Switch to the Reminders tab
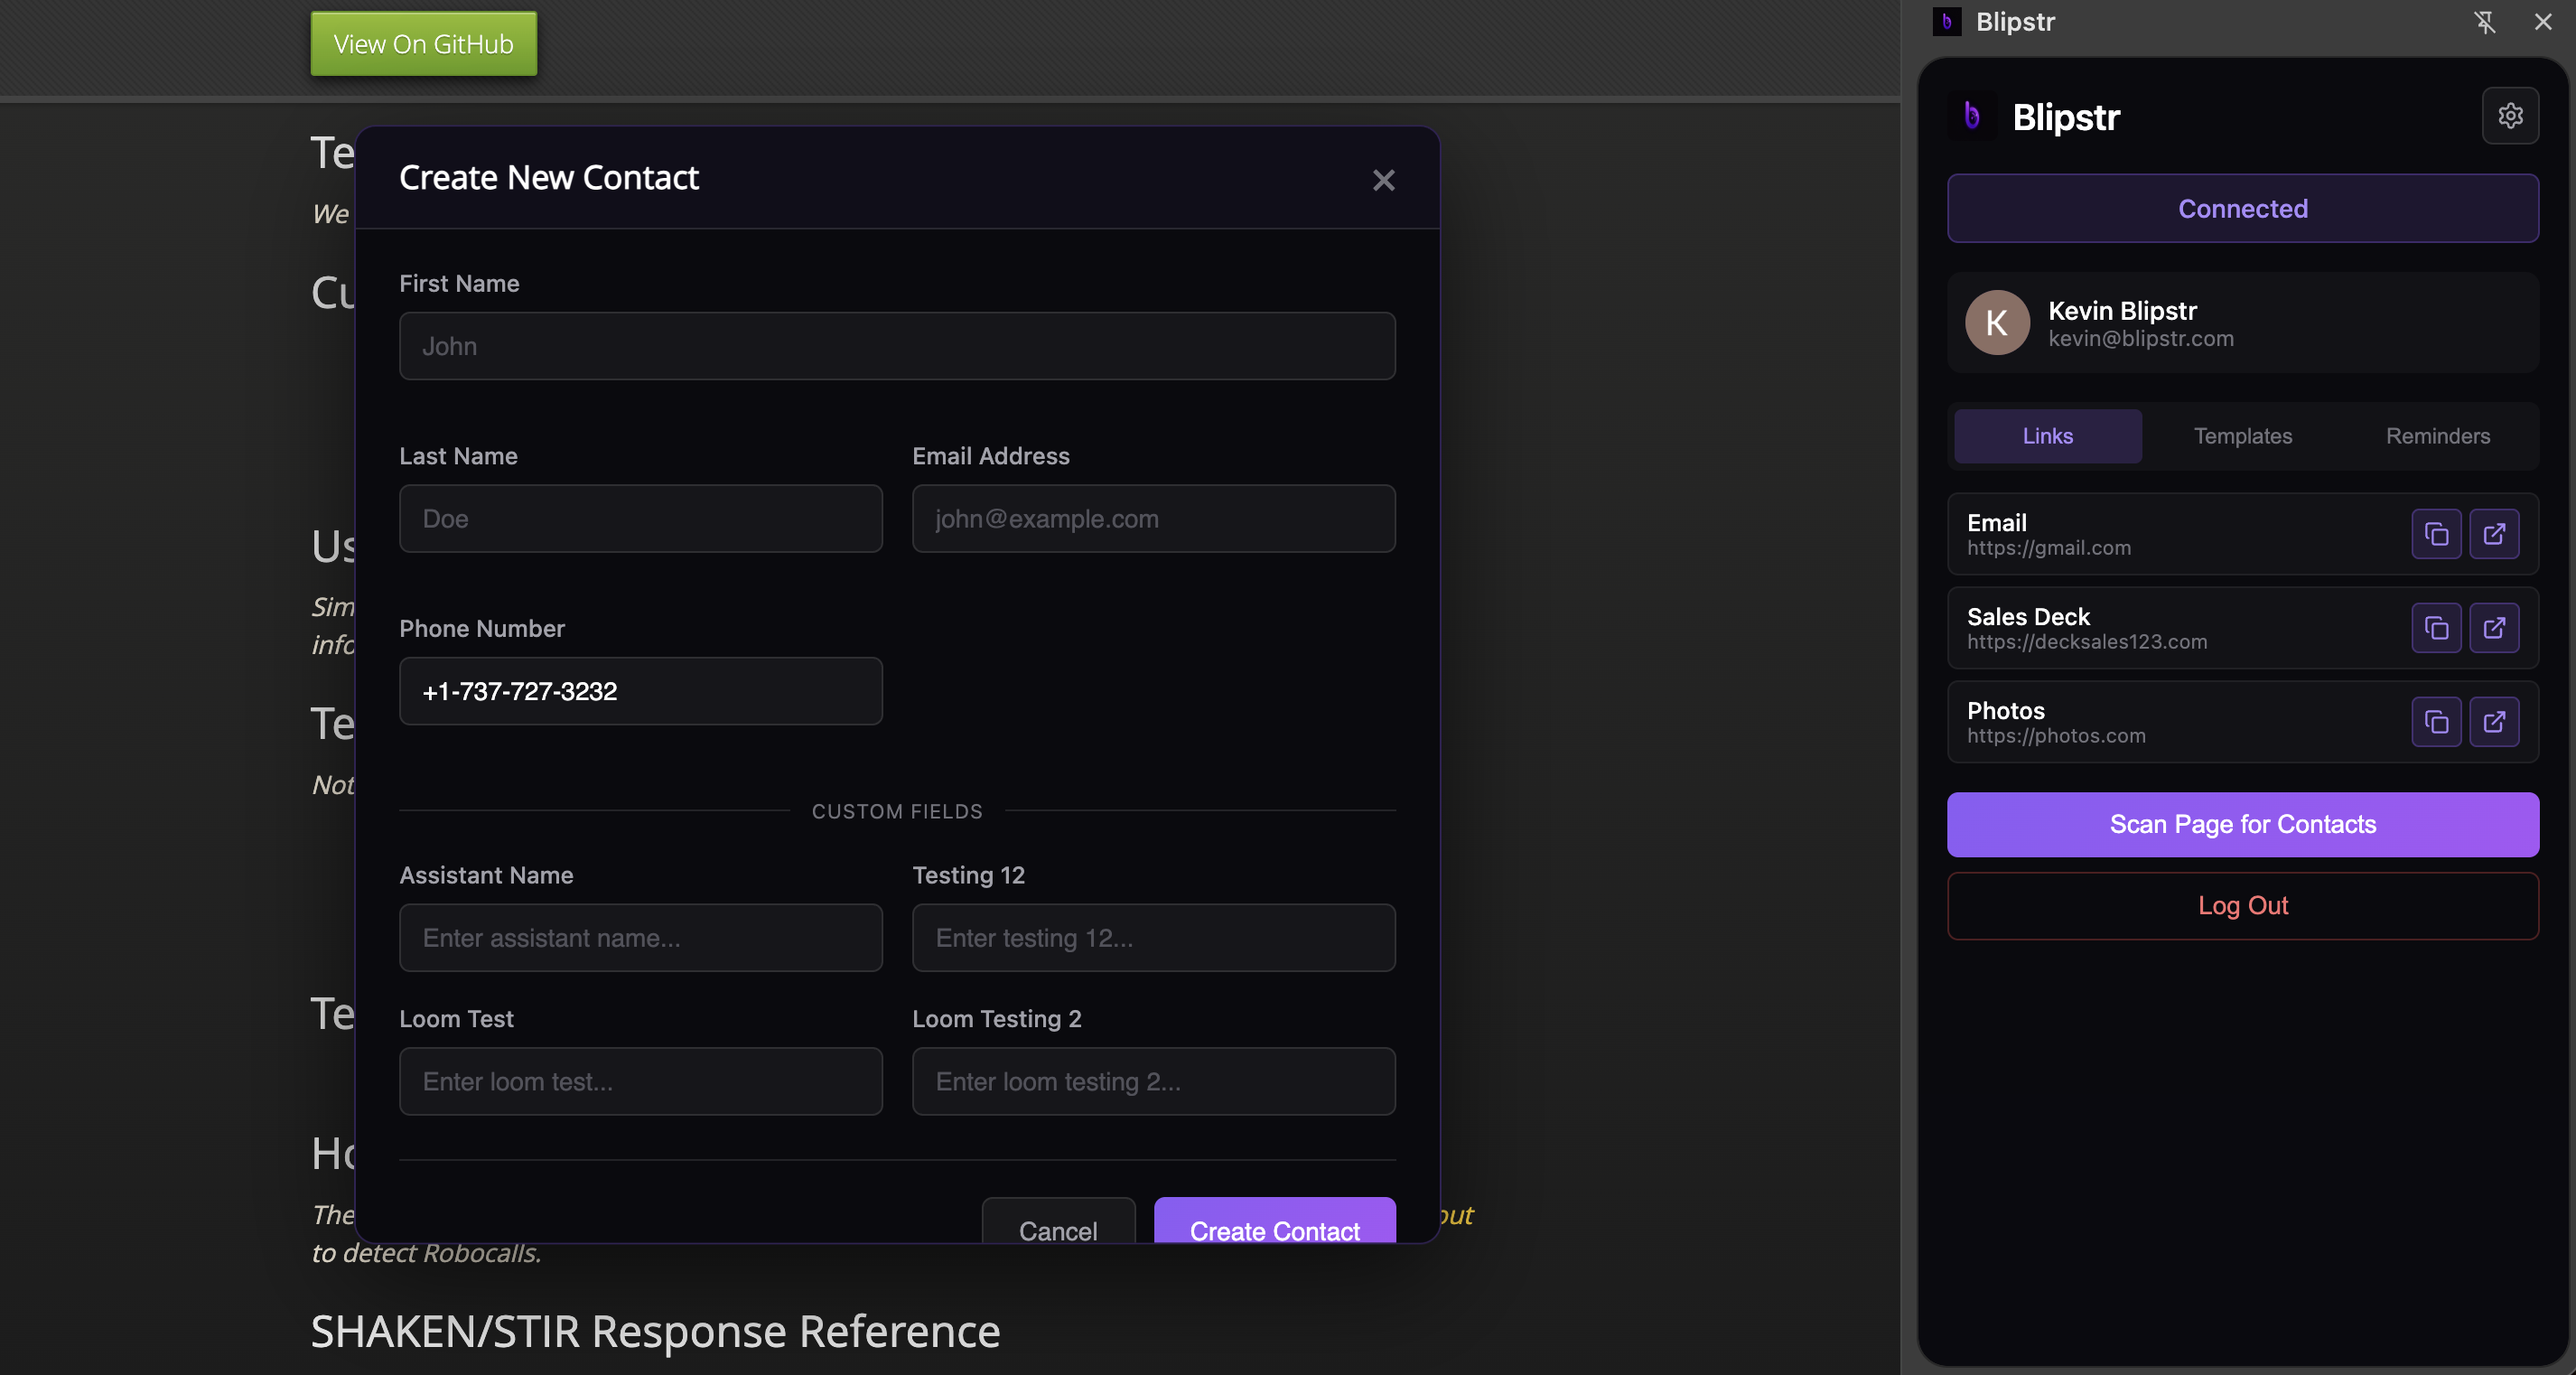 click(x=2437, y=436)
